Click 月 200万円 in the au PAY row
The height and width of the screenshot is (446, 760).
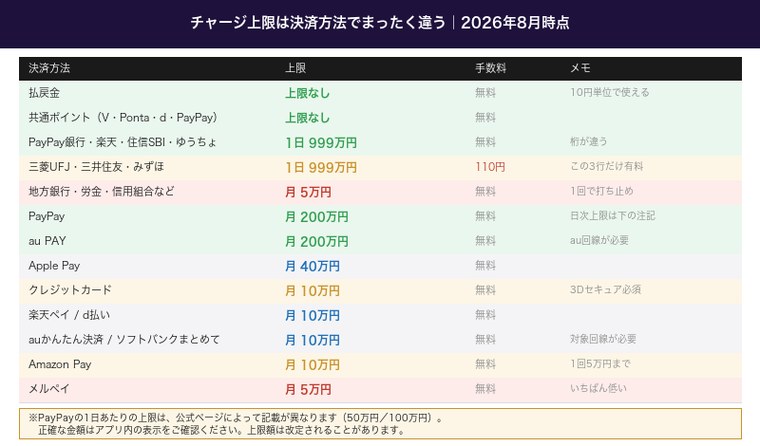pos(317,241)
